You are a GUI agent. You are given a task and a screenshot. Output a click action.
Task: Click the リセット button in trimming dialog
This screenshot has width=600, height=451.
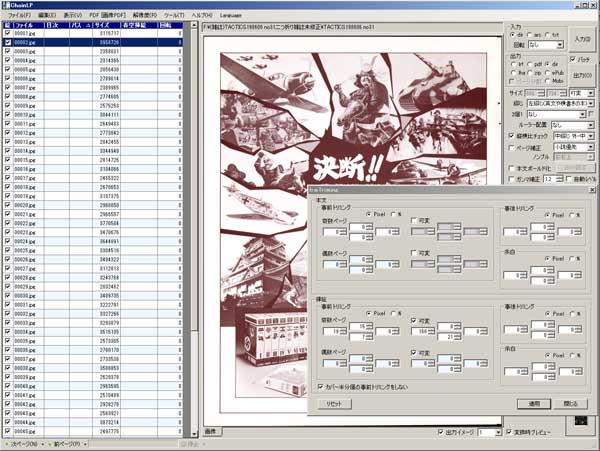coord(334,404)
